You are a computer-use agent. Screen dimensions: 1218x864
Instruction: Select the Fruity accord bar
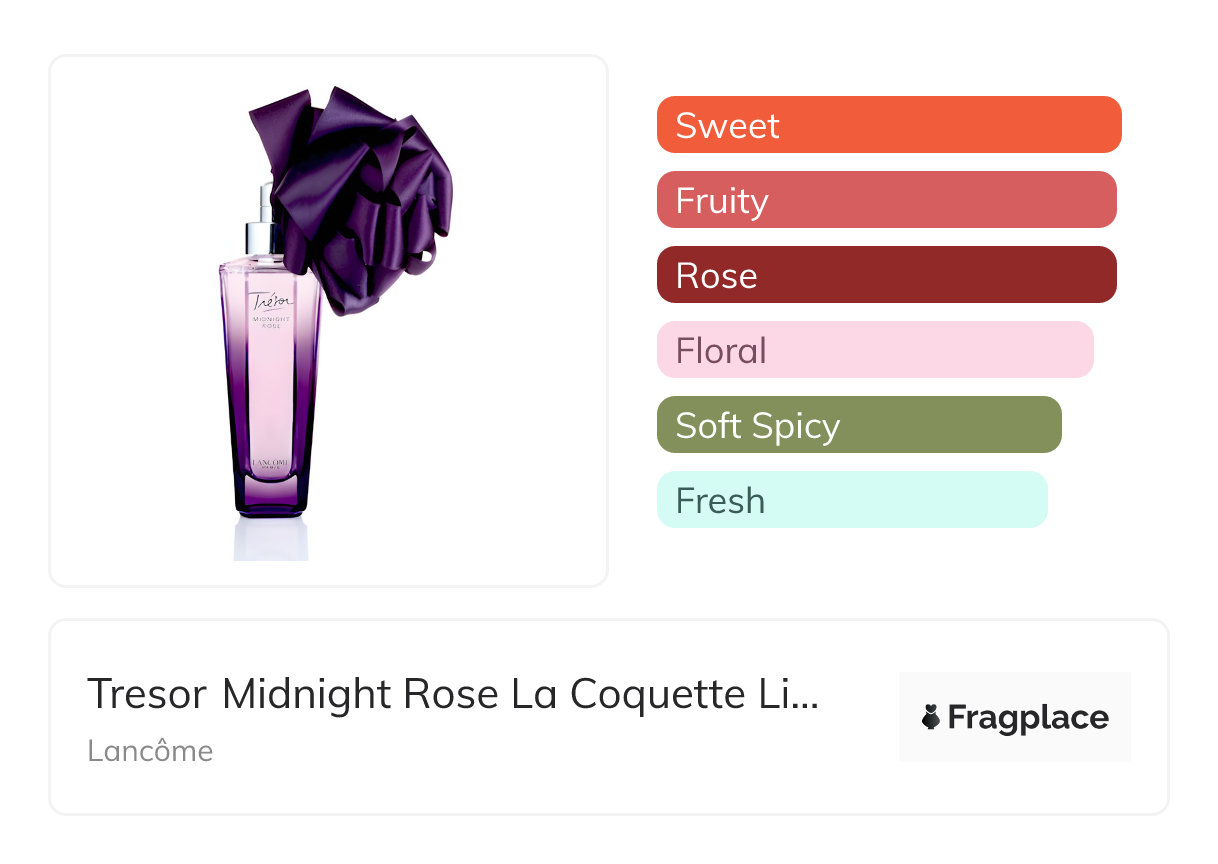pyautogui.click(x=886, y=200)
